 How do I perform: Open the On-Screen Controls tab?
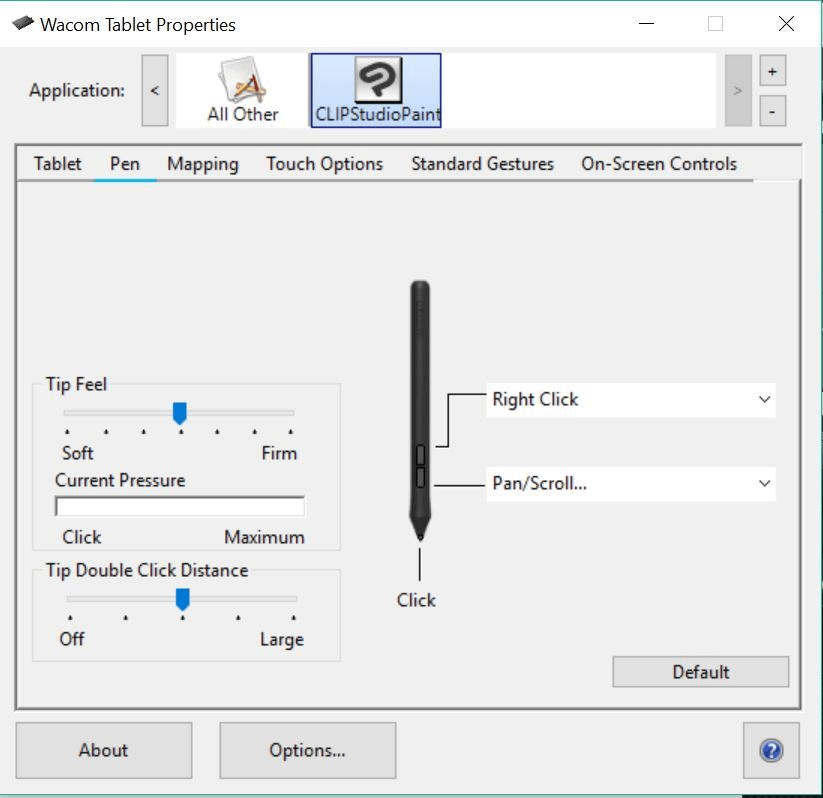[659, 164]
